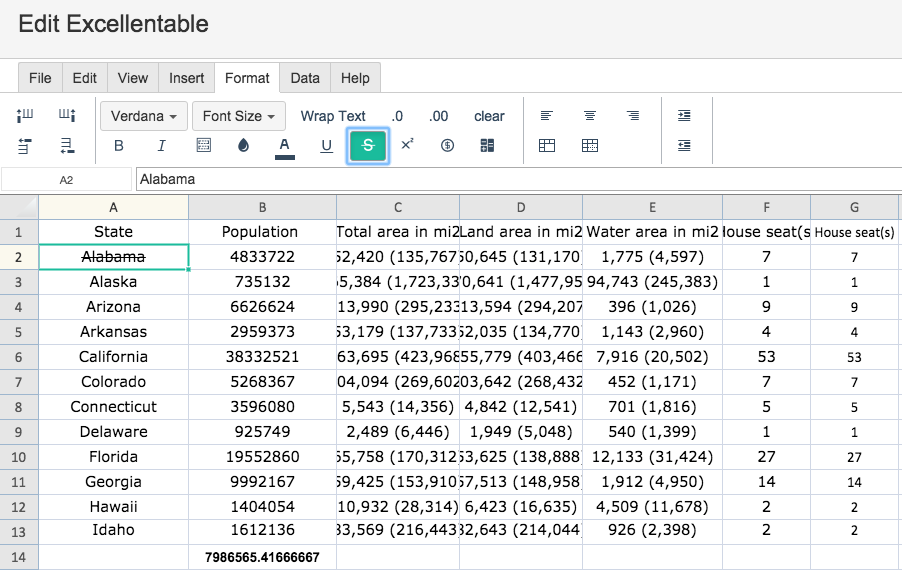Open the Verdana font dropdown

point(144,116)
